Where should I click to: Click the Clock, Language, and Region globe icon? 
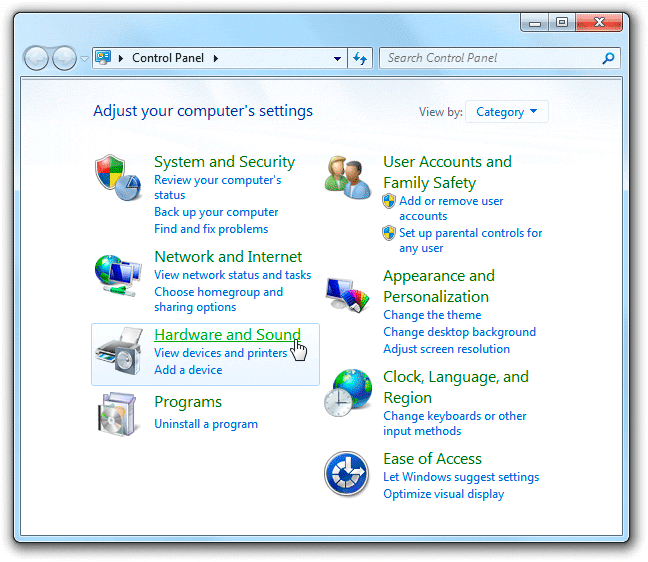[x=348, y=393]
